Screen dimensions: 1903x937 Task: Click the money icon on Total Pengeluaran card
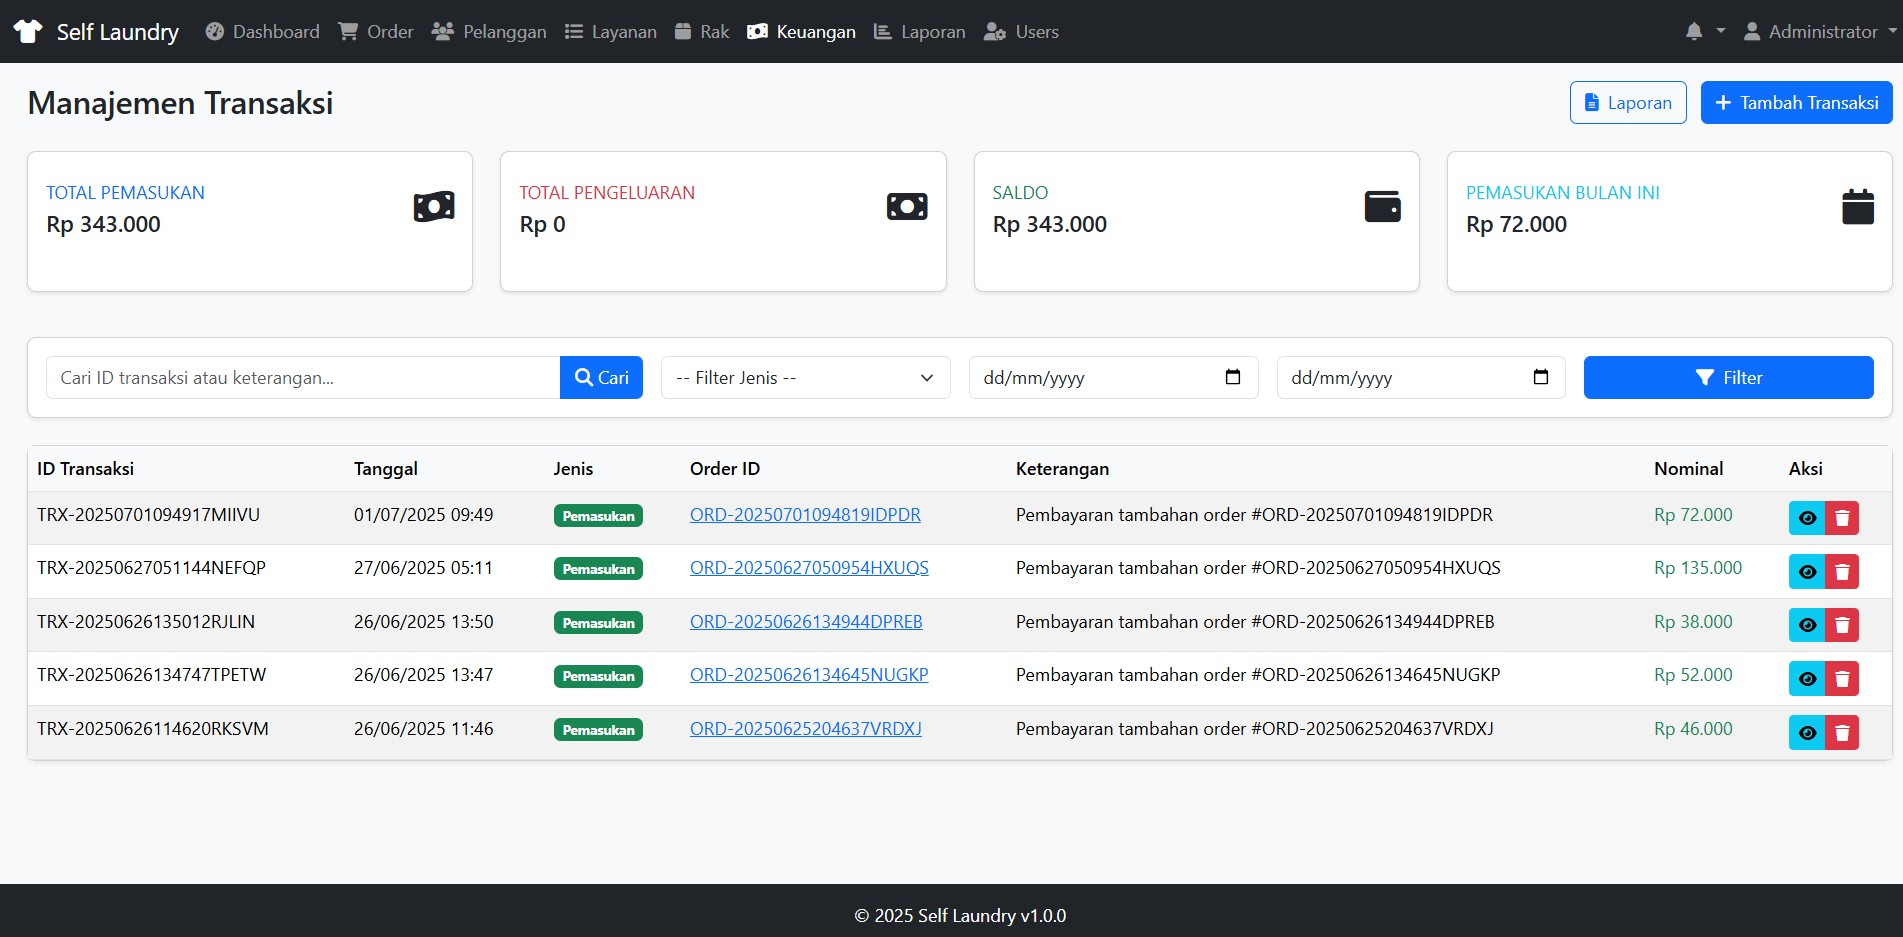point(907,207)
